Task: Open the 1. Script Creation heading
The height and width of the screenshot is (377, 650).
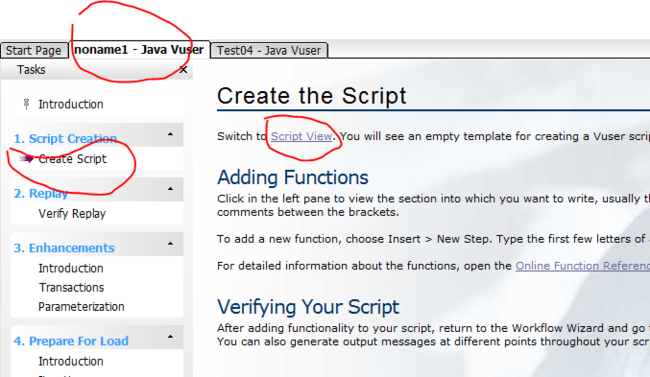Action: coord(65,139)
